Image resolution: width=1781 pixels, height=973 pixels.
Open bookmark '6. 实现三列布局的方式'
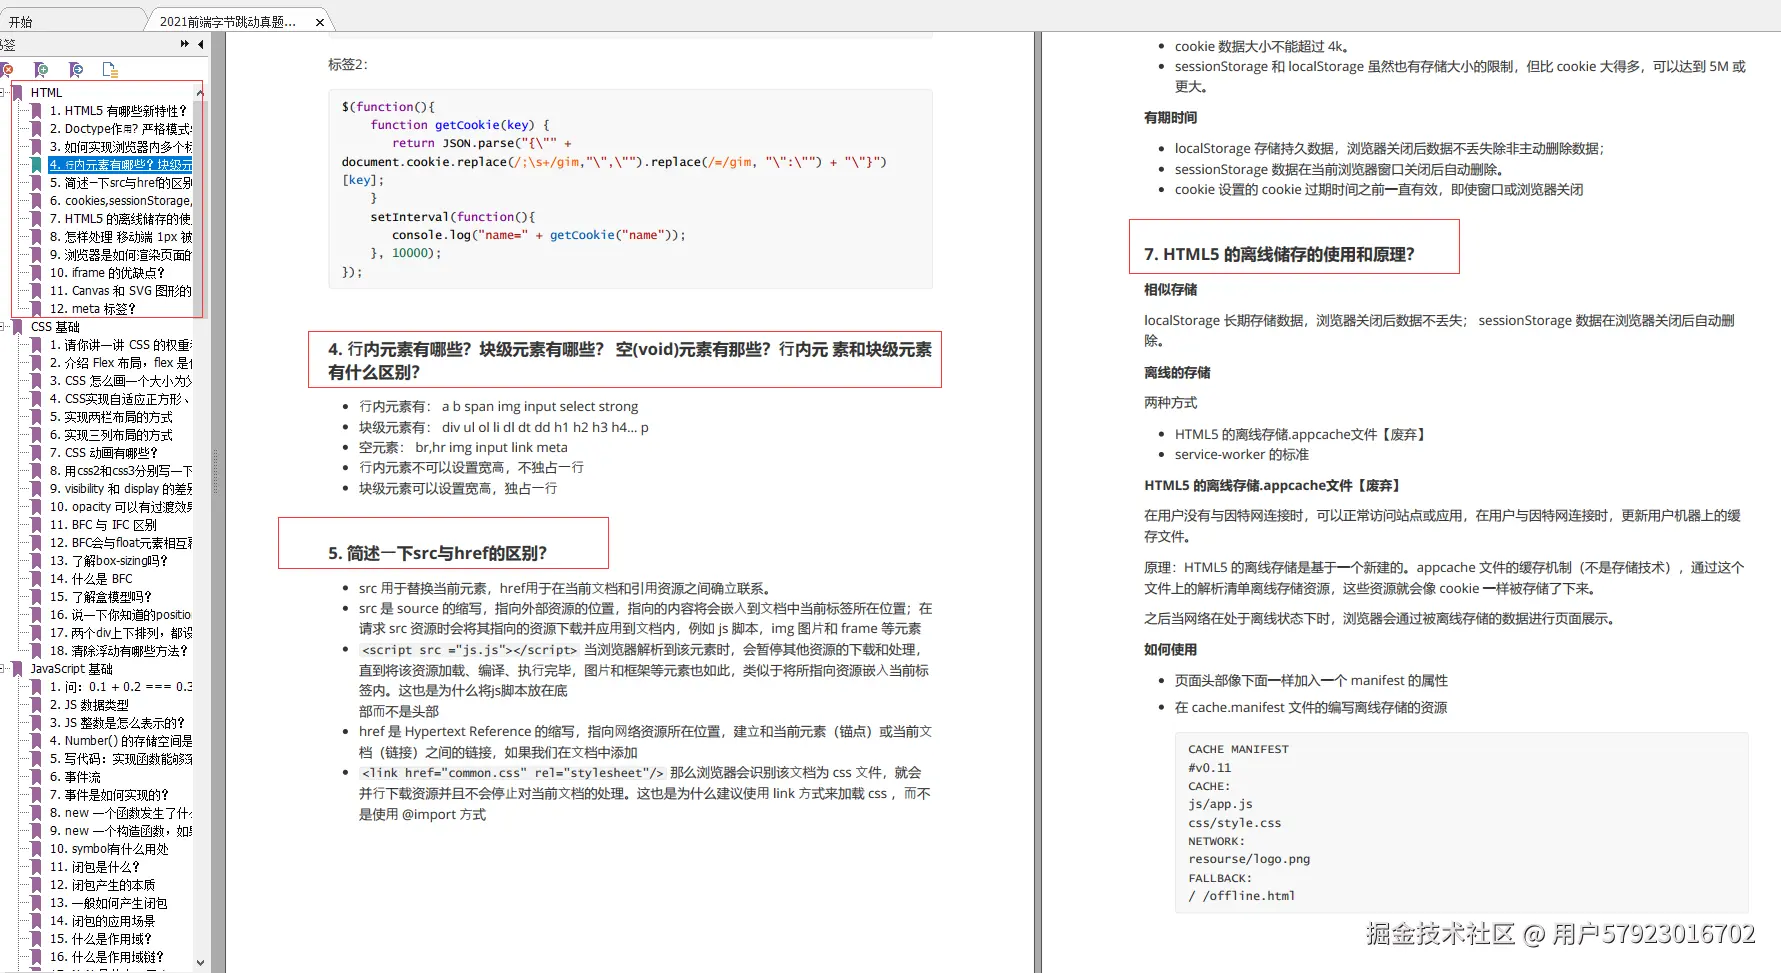click(x=111, y=435)
